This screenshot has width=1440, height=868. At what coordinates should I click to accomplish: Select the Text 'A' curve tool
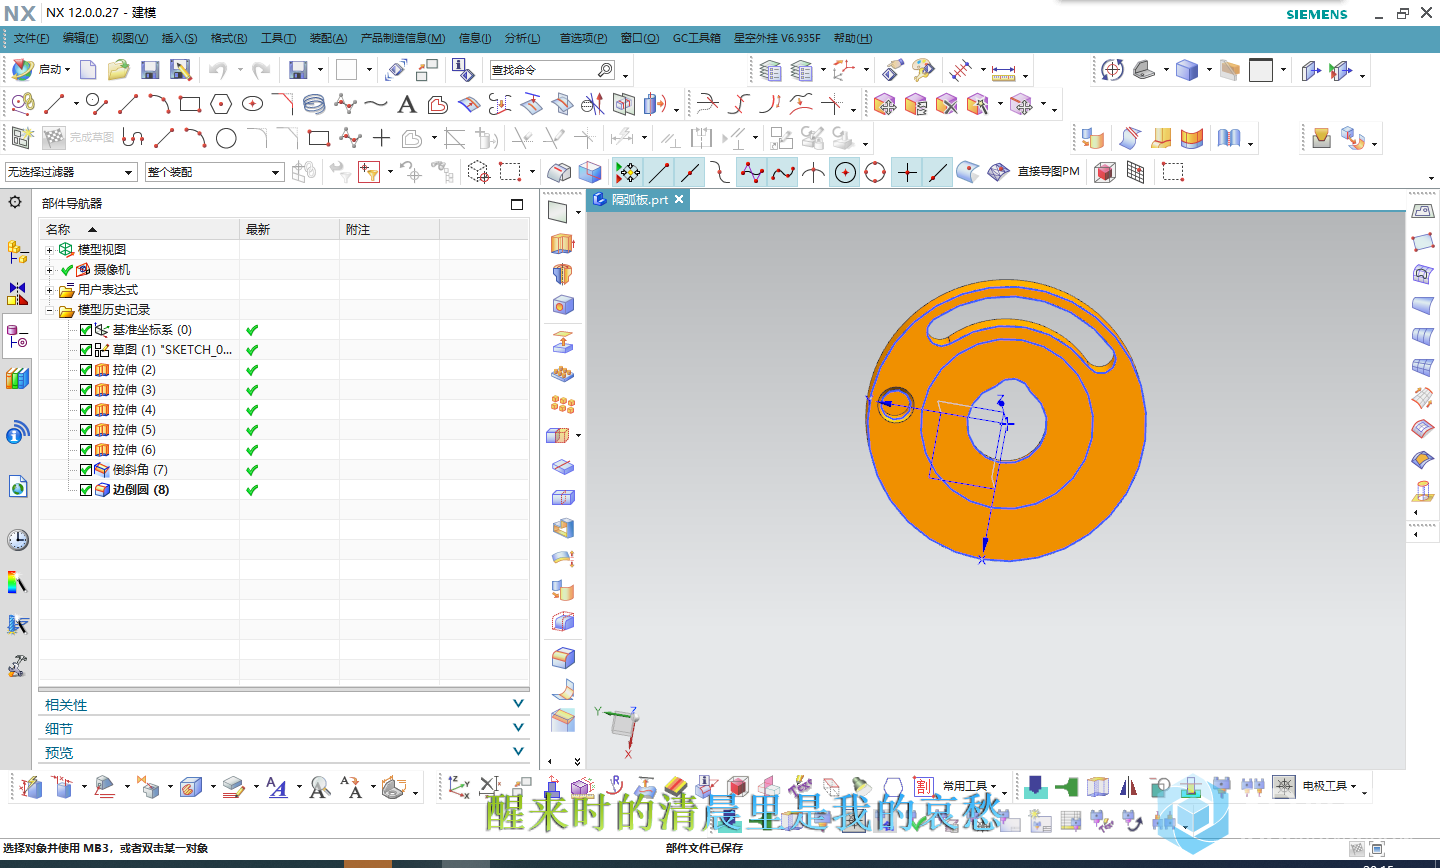407,104
